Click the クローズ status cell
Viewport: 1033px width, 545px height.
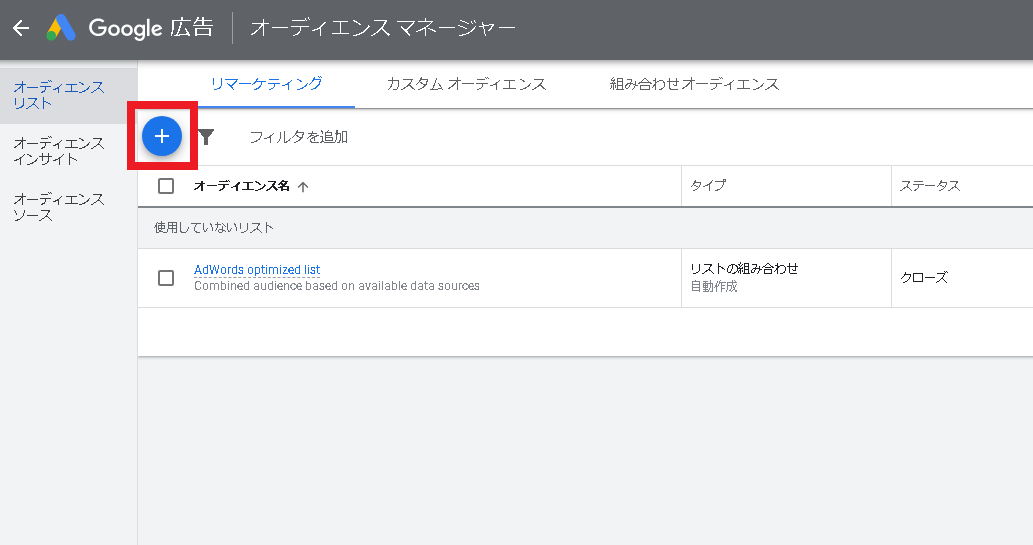tap(924, 277)
